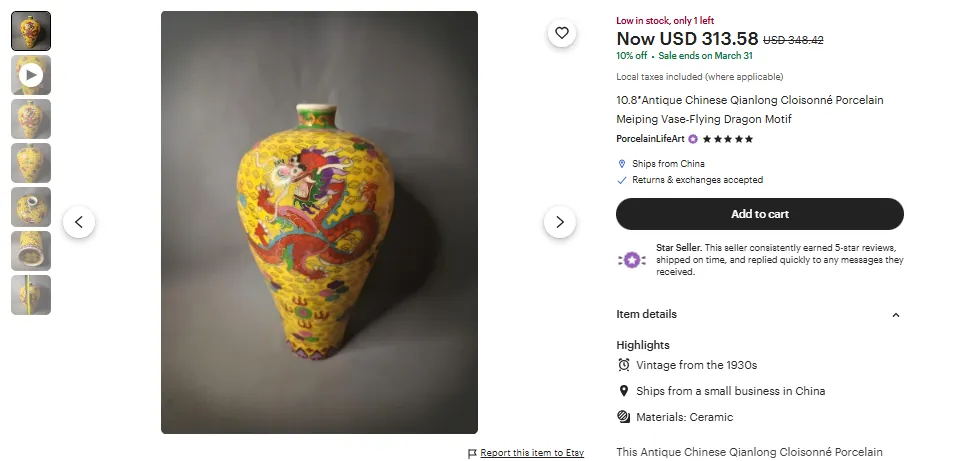Click the flag icon to report item
The height and width of the screenshot is (461, 963).
[x=473, y=454]
